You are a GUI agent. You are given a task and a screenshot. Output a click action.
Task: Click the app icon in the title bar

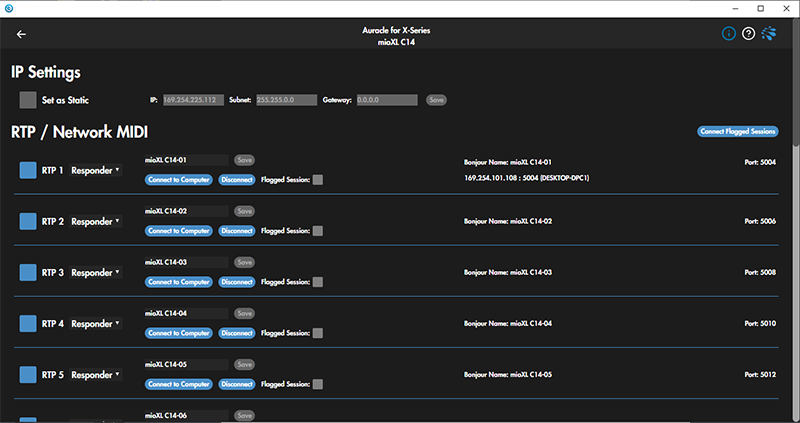(x=9, y=9)
